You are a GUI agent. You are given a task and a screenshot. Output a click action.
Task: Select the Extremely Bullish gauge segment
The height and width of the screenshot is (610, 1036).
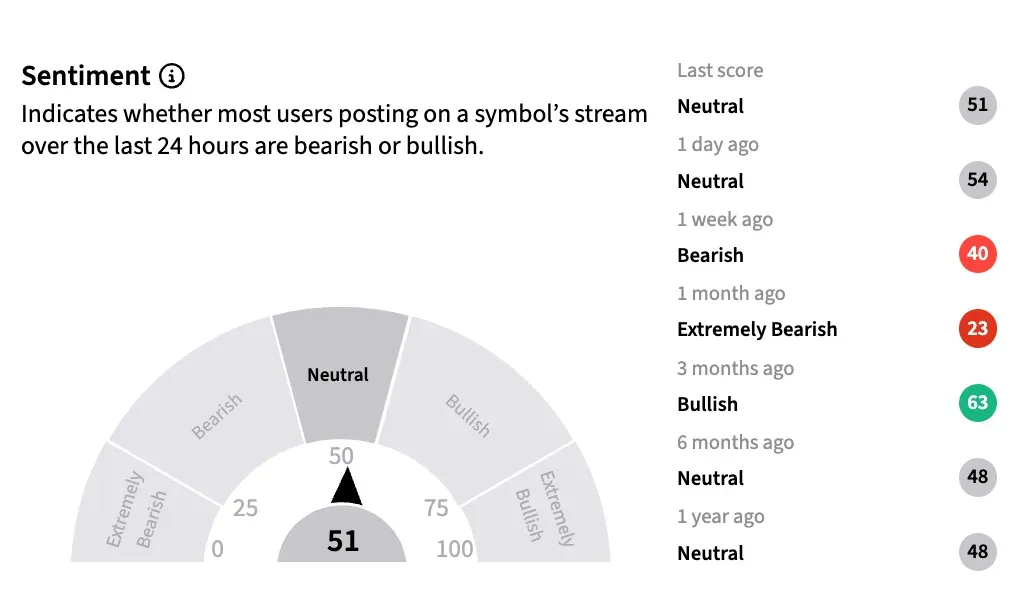coord(543,509)
